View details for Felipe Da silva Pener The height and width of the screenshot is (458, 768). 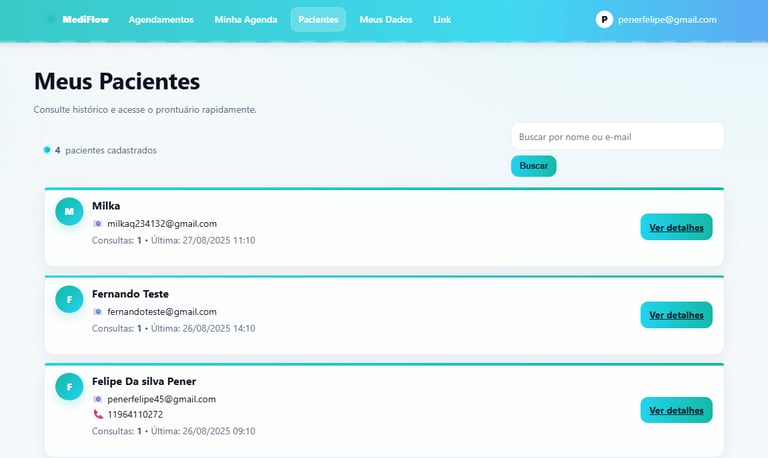pos(676,410)
